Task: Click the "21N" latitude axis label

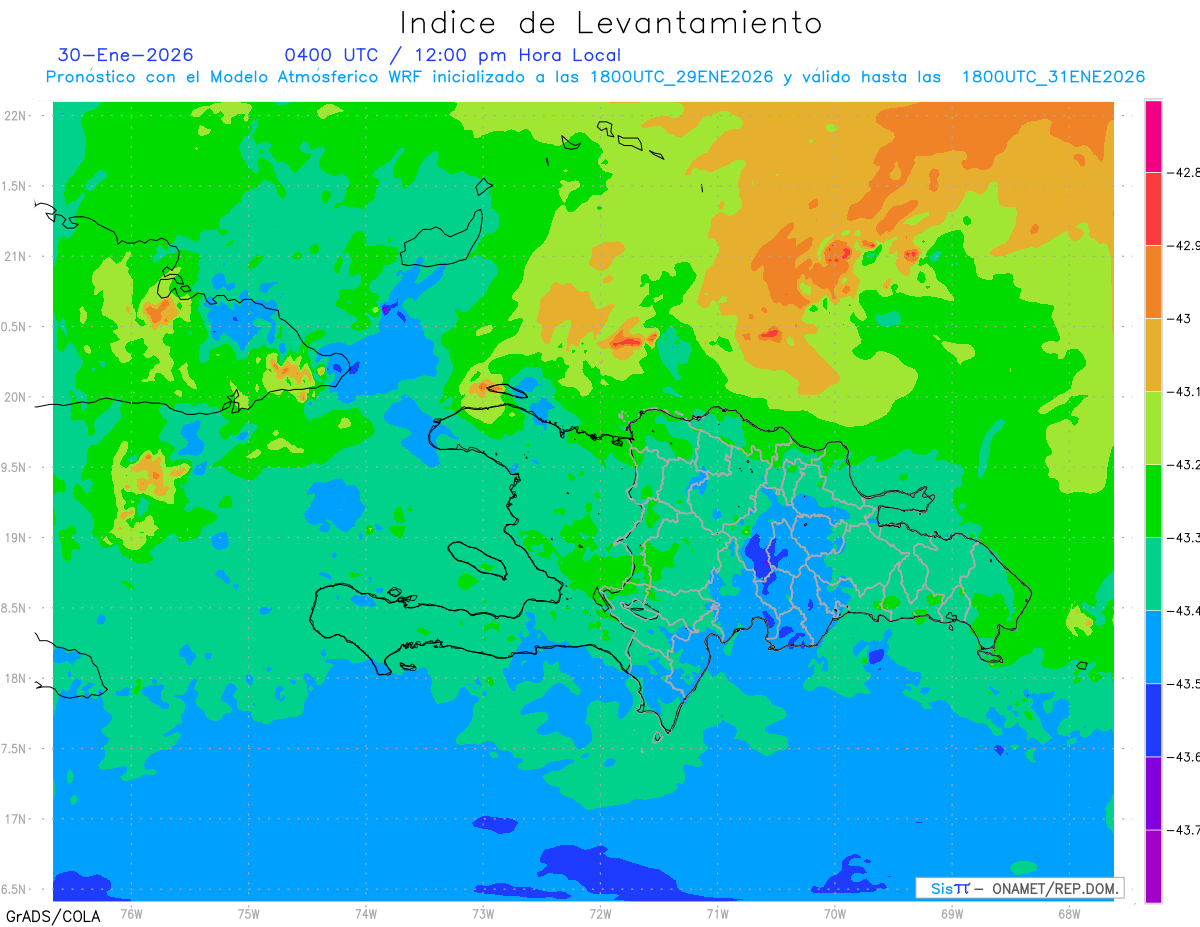Action: click(17, 256)
